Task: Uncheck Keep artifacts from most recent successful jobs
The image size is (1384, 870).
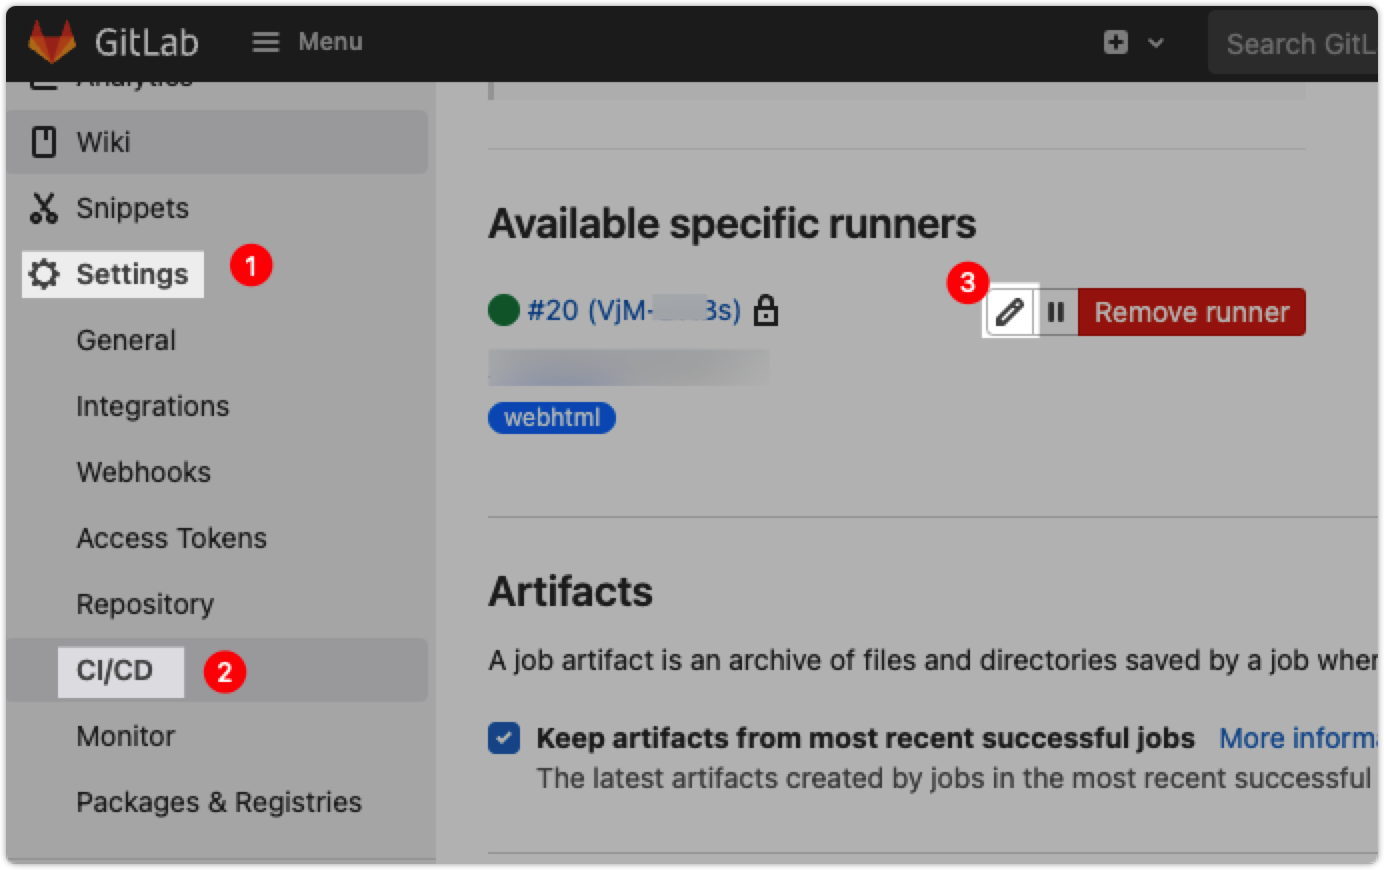Action: click(505, 737)
